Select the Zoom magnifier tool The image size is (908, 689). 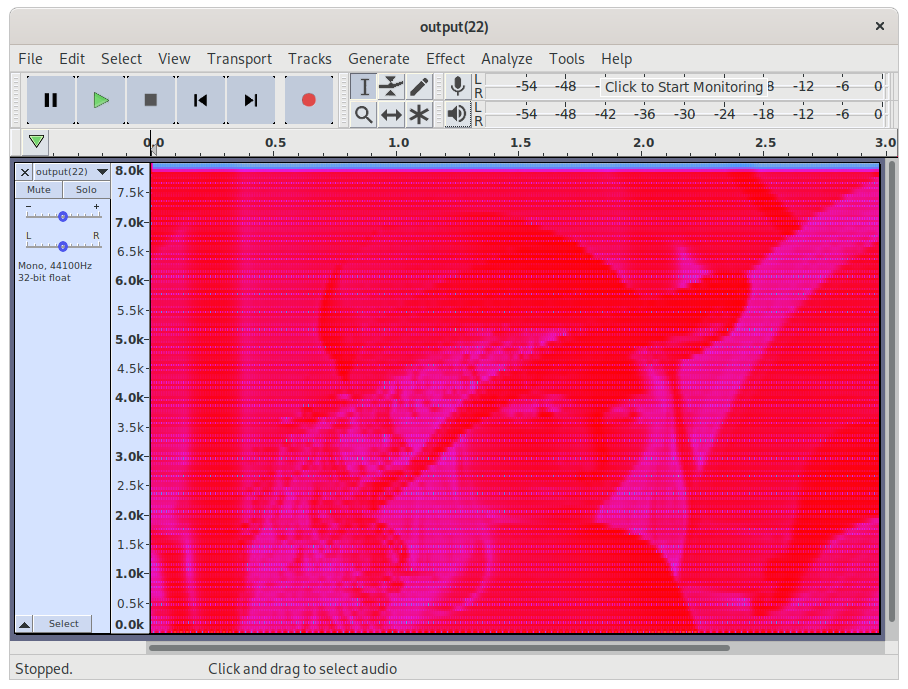pyautogui.click(x=364, y=115)
